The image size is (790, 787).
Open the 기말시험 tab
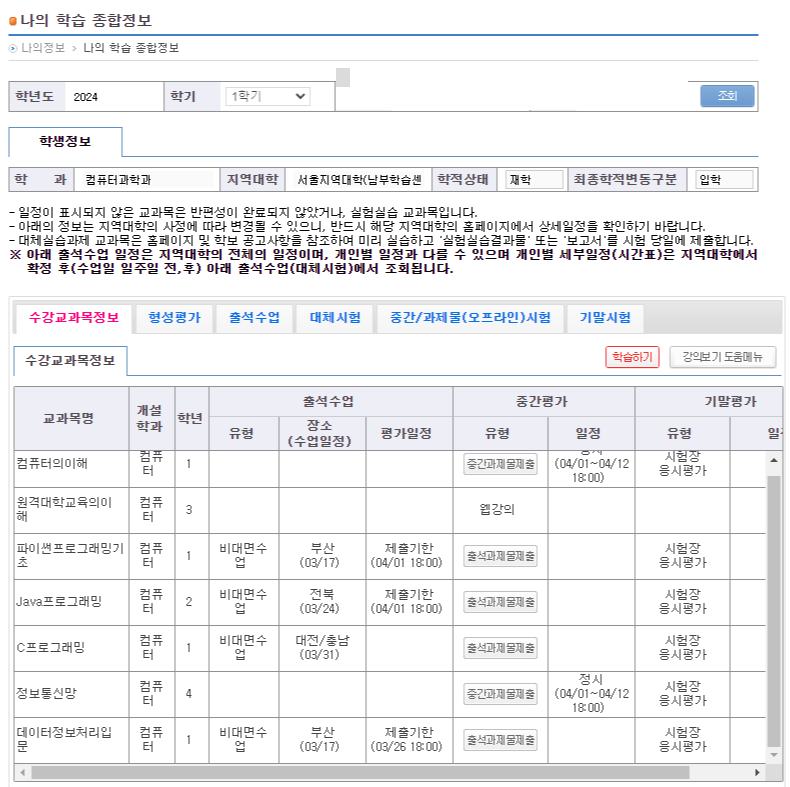pos(605,317)
